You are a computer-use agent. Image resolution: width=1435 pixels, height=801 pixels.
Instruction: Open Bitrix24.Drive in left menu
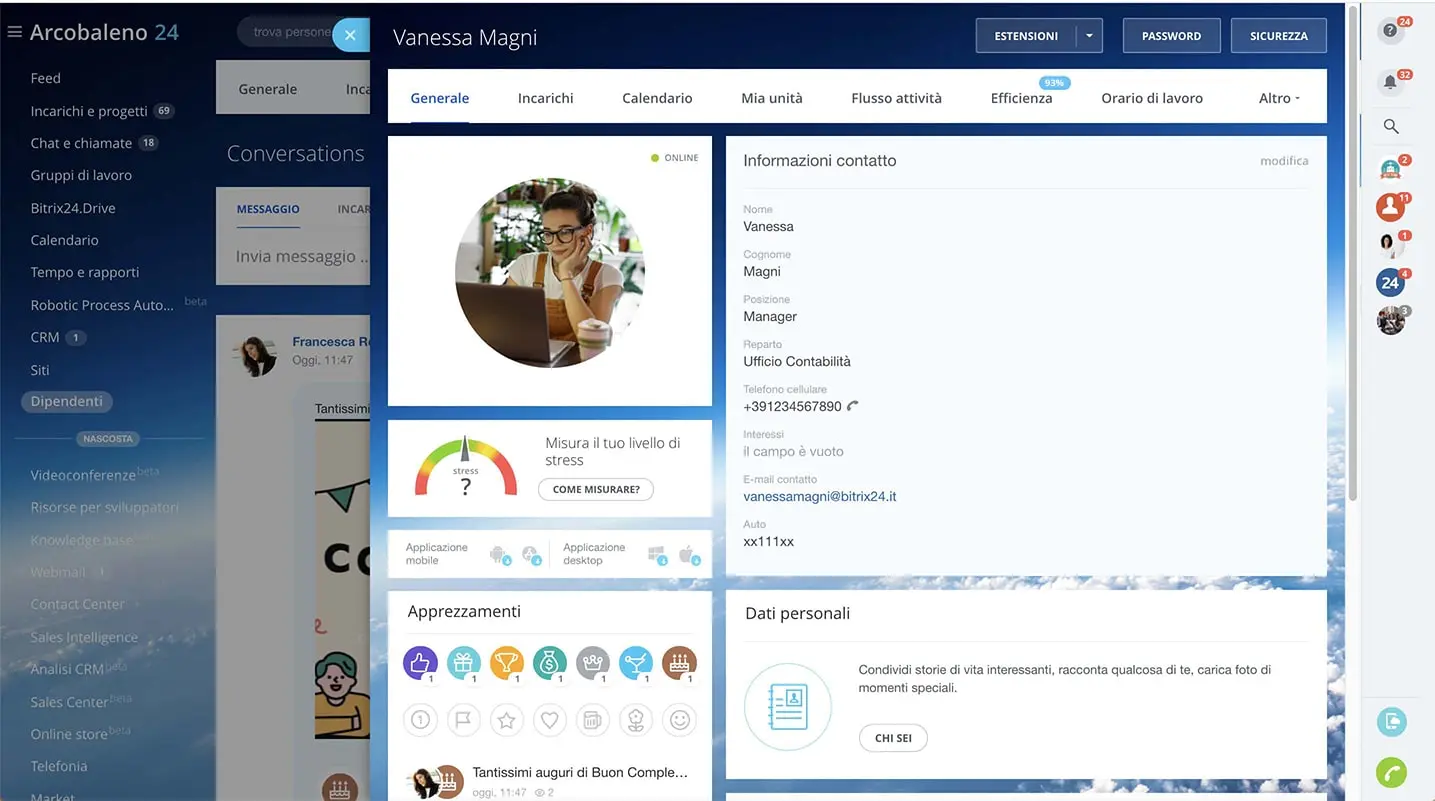tap(73, 208)
